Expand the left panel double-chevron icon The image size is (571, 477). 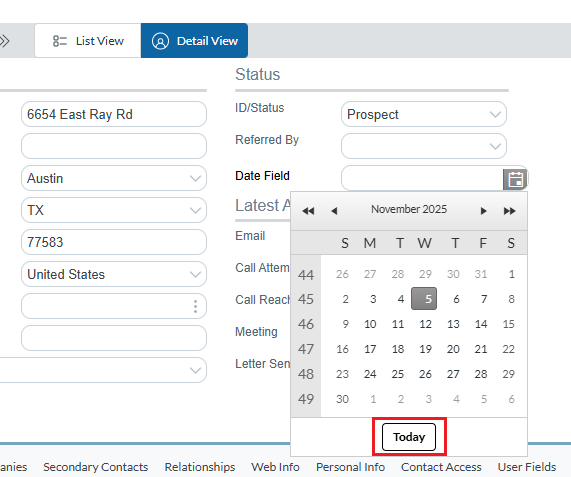click(4, 41)
